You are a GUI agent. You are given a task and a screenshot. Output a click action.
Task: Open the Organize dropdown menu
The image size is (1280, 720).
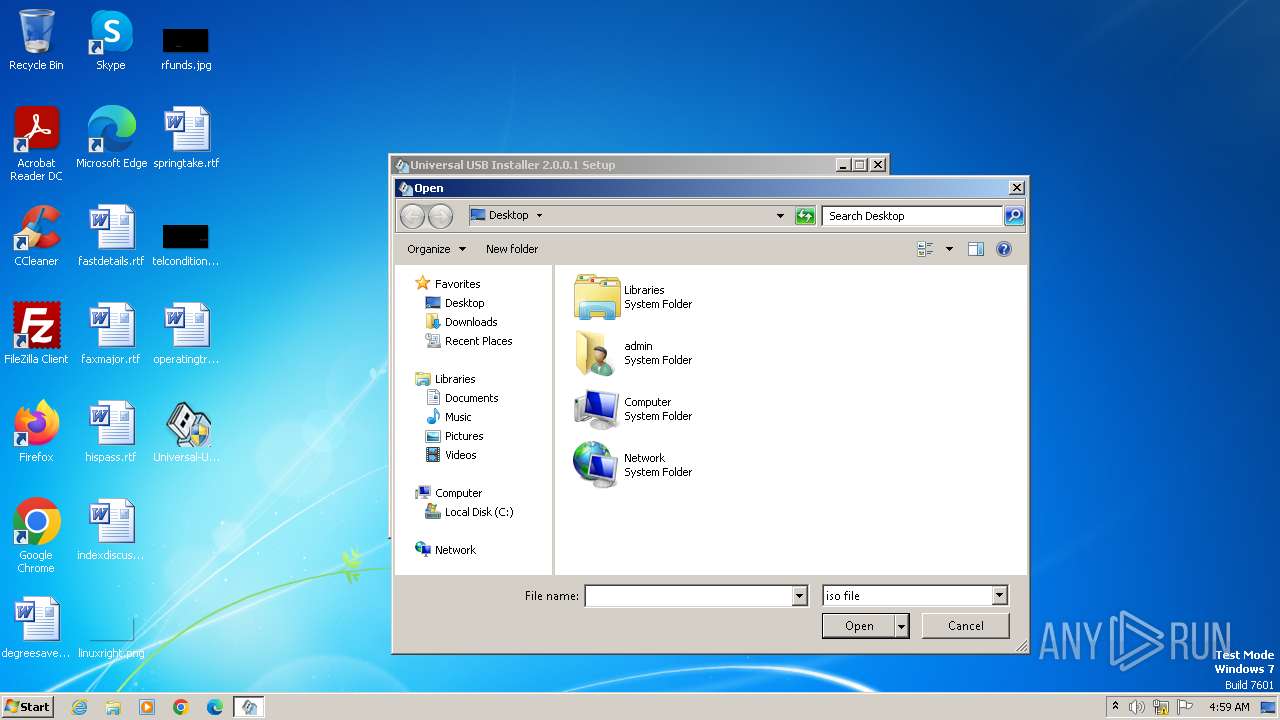click(436, 249)
